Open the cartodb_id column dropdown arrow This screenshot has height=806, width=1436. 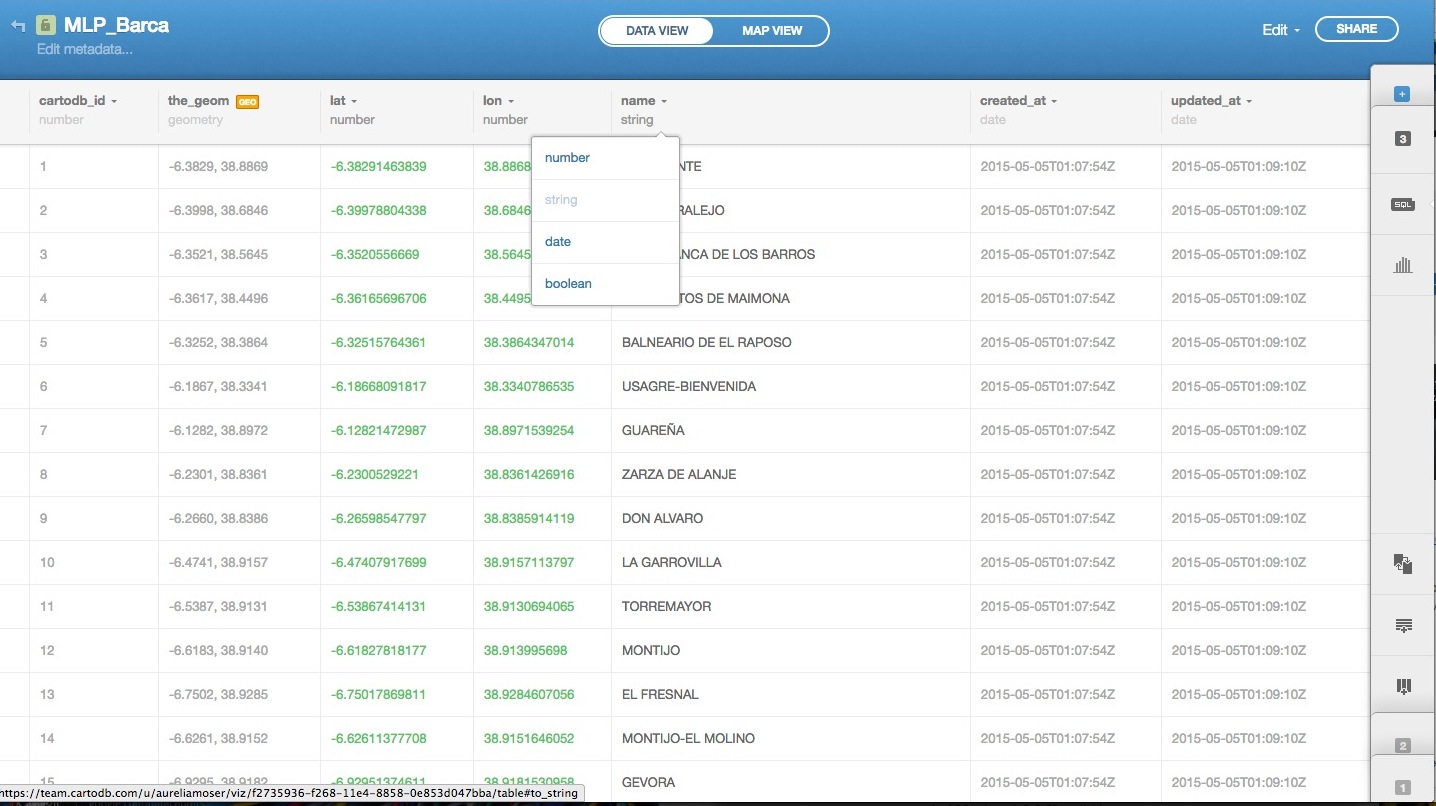pos(114,101)
